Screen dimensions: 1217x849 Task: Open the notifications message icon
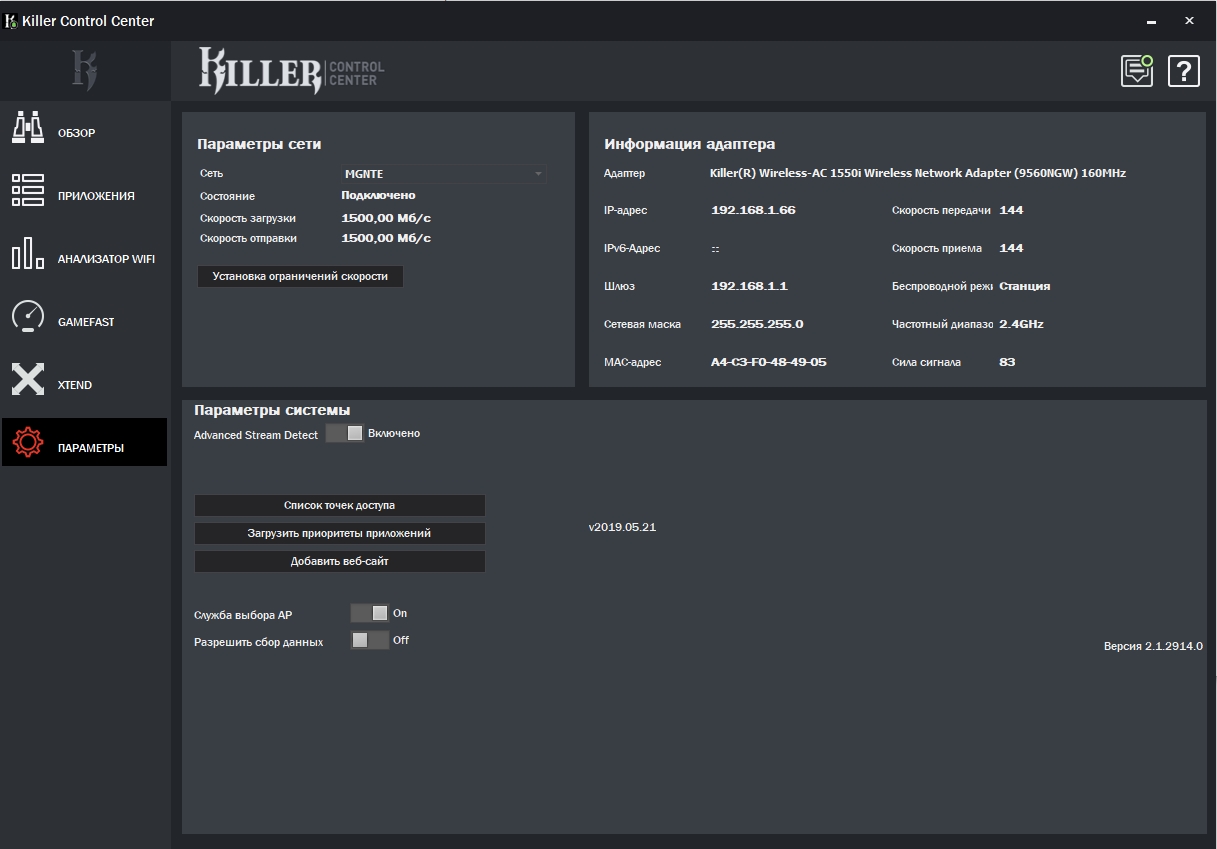tap(1137, 70)
